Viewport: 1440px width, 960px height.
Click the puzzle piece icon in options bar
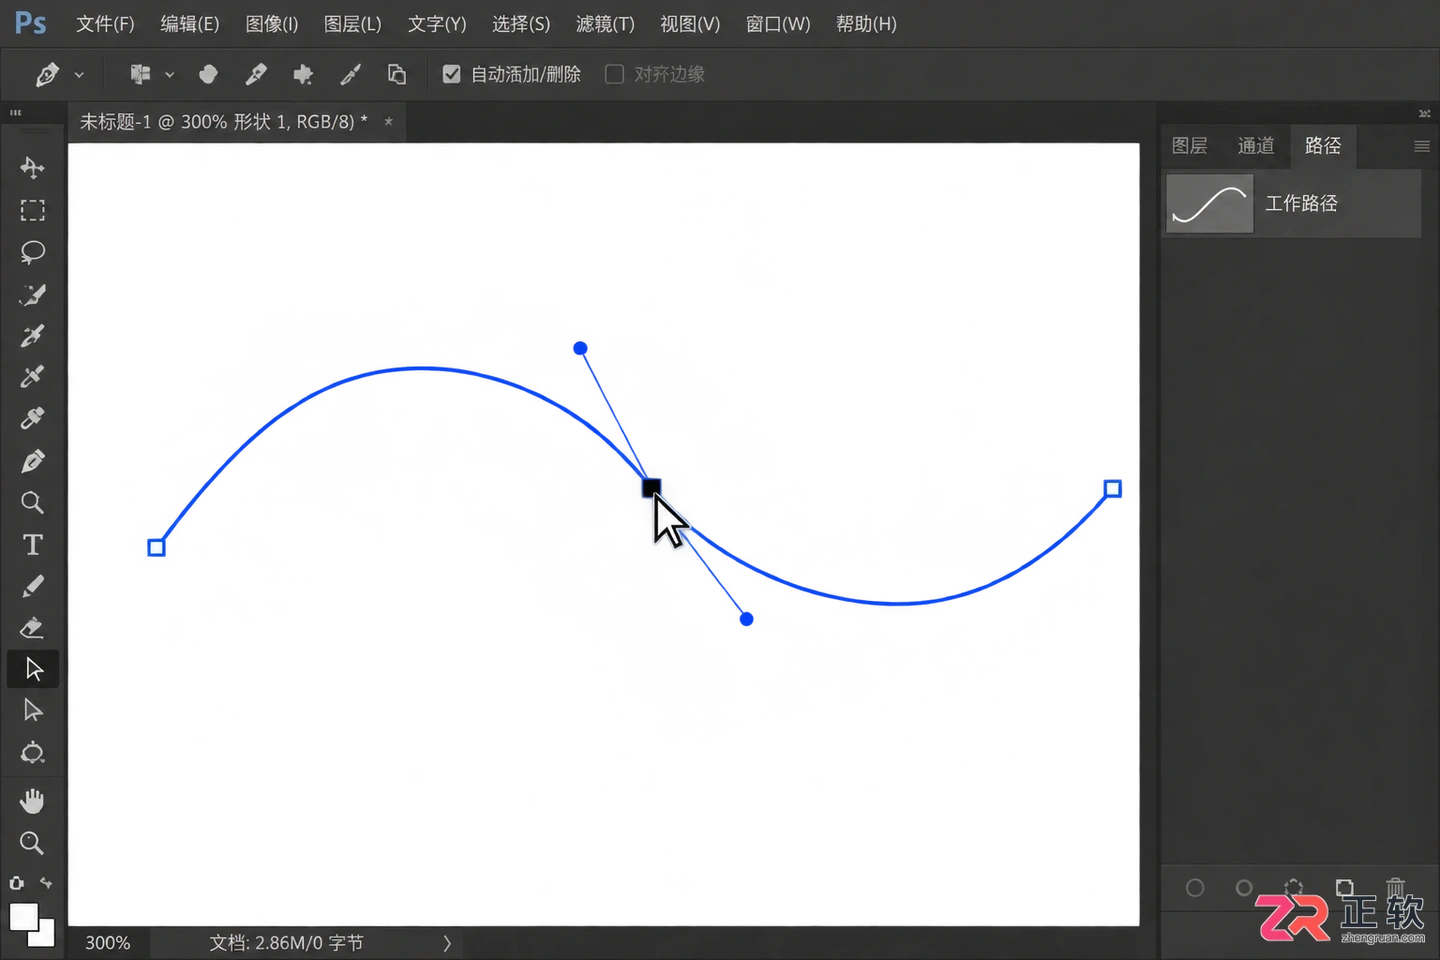303,74
